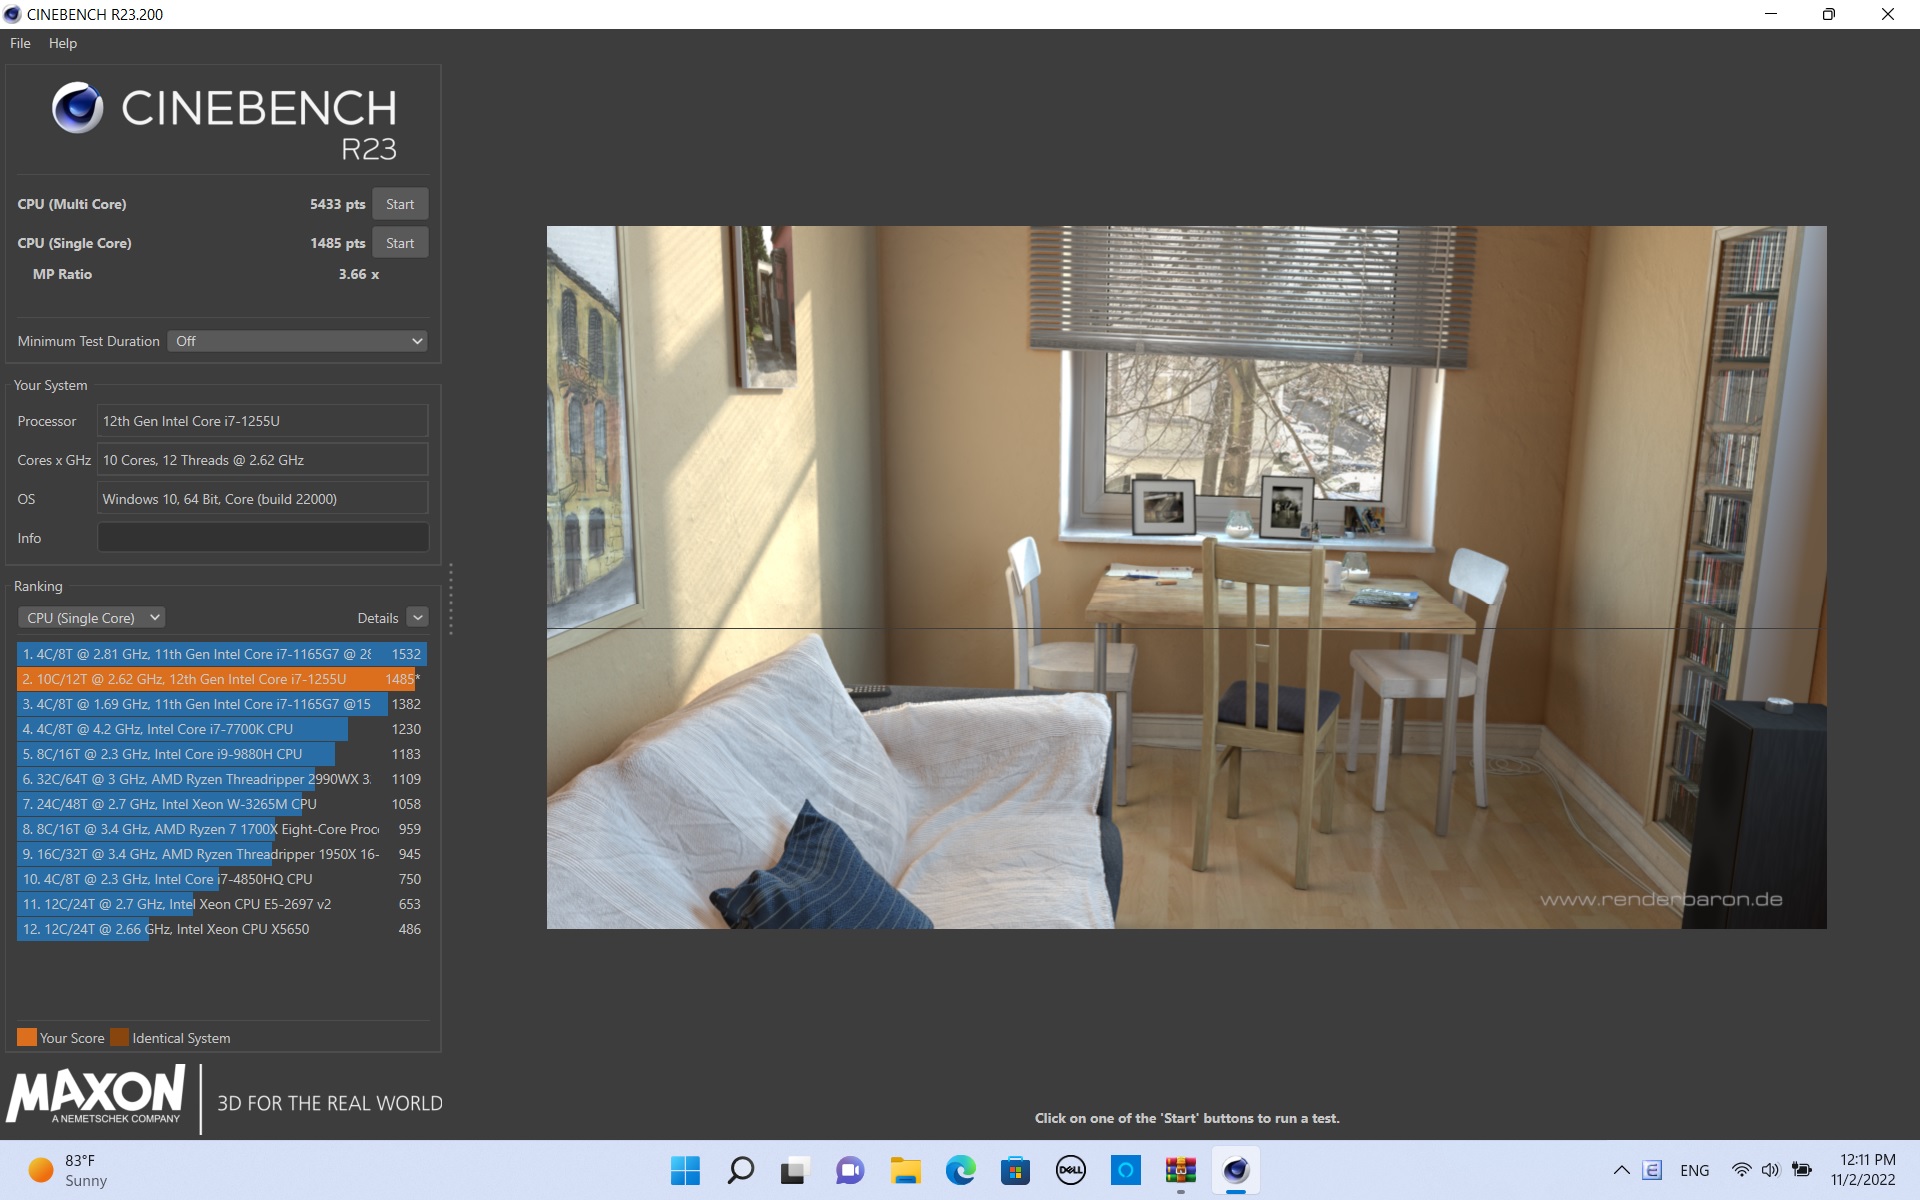Open the File menu
Screen dimensions: 1920x1200
coord(20,43)
